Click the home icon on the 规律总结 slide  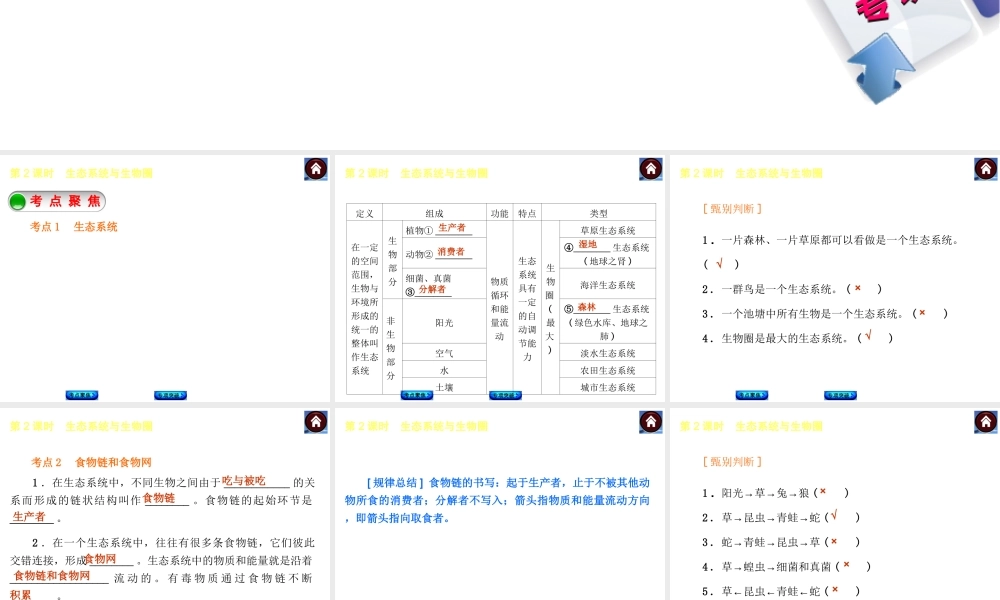pos(651,422)
